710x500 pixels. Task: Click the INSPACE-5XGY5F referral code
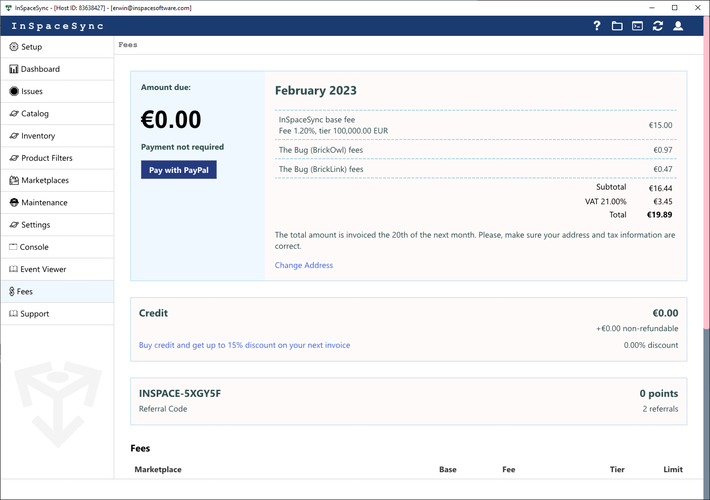pos(180,393)
